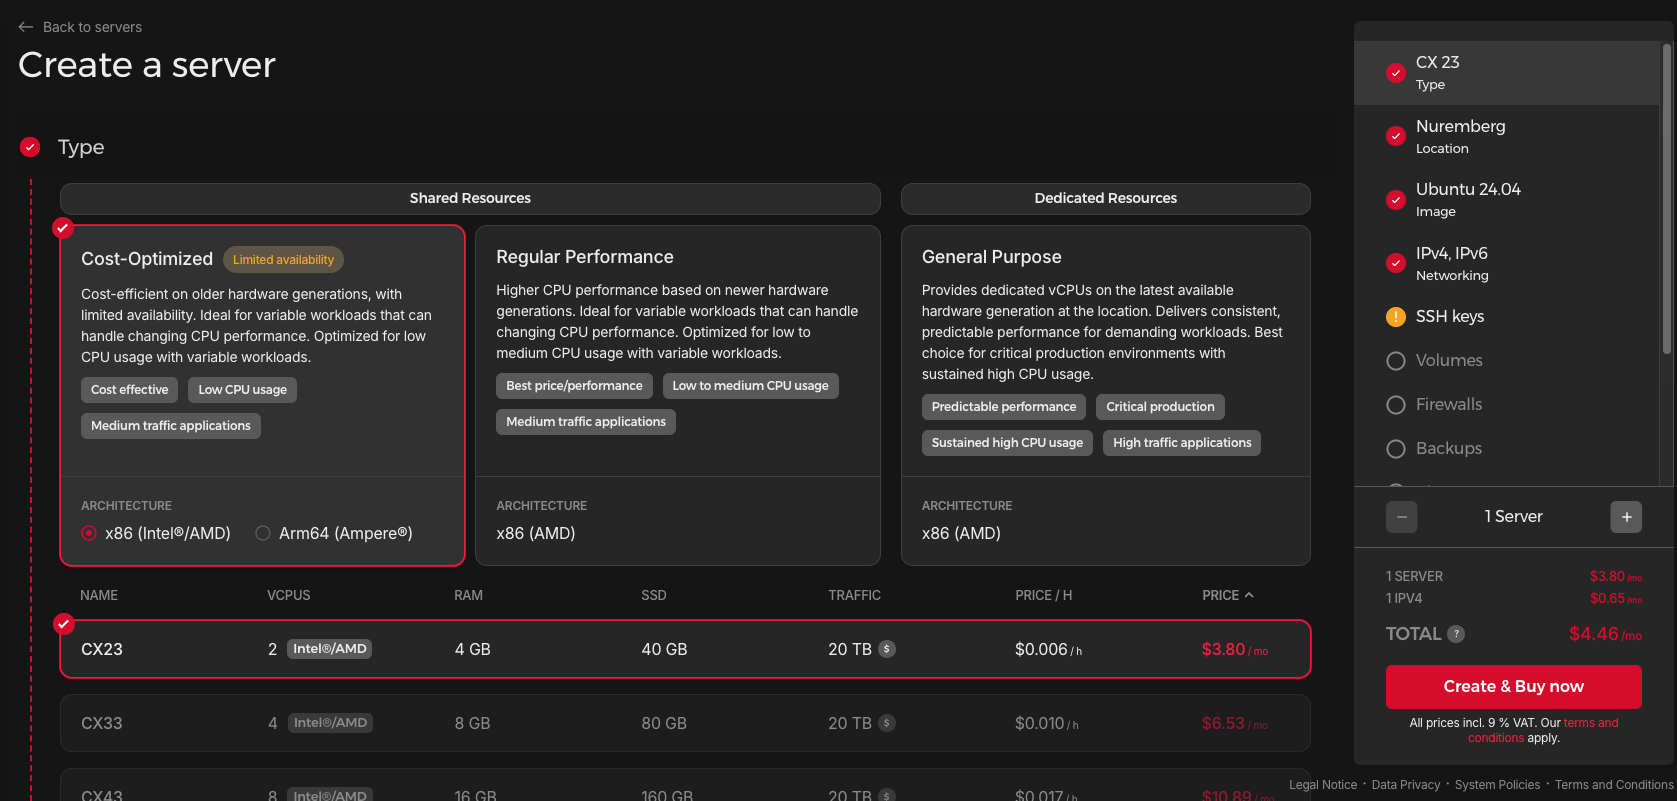Image resolution: width=1677 pixels, height=801 pixels.
Task: Click the Firewalls empty circle icon
Action: point(1396,405)
